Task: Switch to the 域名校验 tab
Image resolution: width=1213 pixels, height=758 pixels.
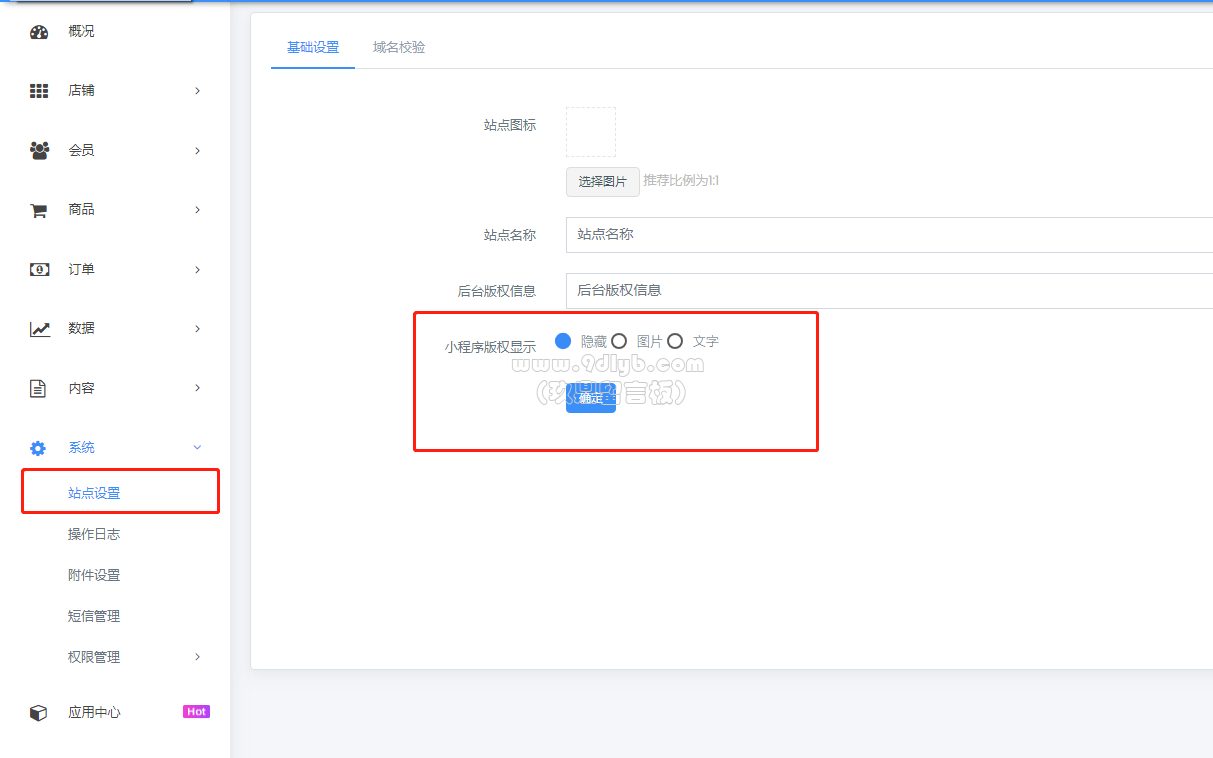Action: pyautogui.click(x=399, y=47)
